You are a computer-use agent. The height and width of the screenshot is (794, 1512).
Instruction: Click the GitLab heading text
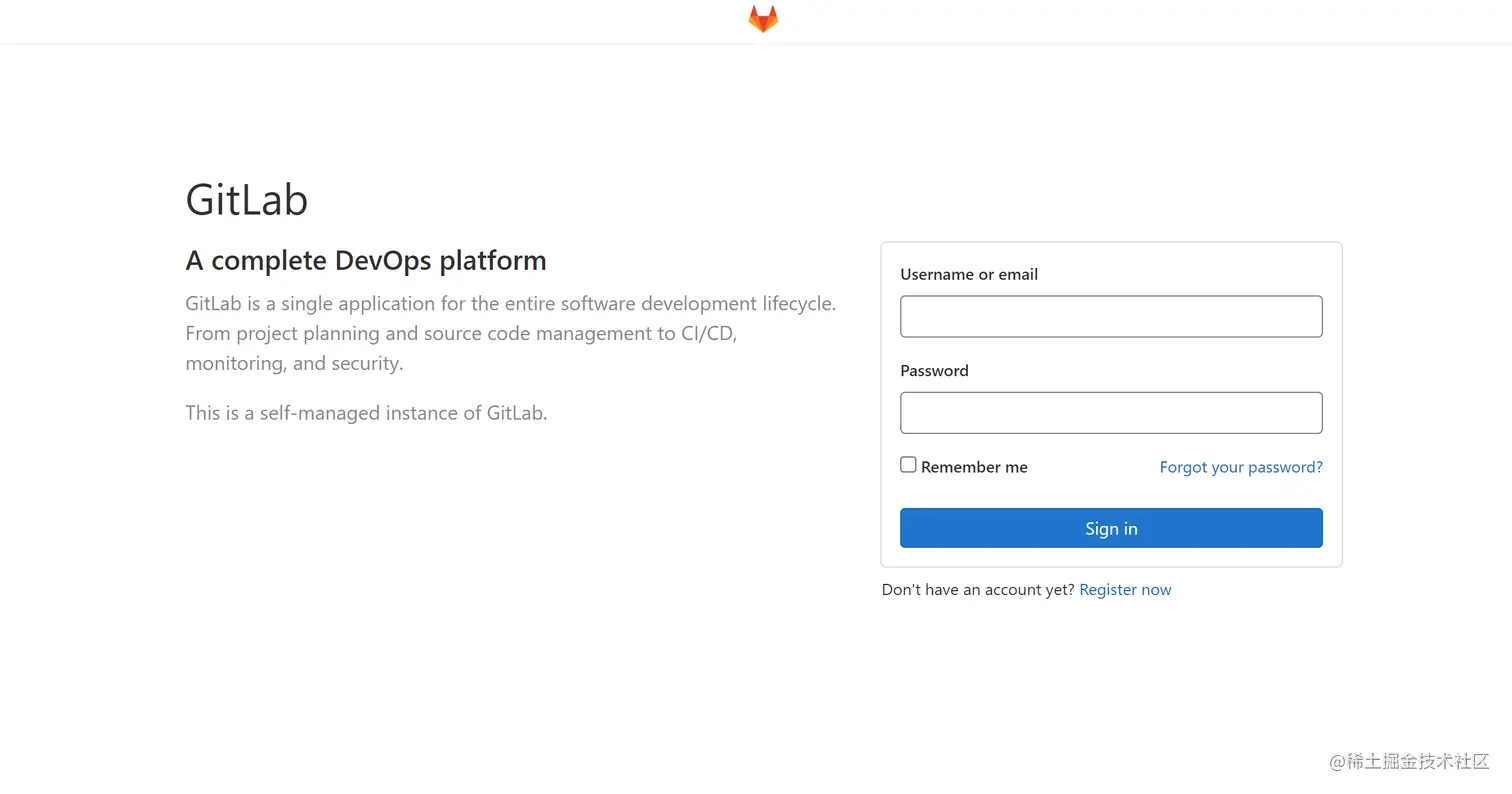(246, 199)
